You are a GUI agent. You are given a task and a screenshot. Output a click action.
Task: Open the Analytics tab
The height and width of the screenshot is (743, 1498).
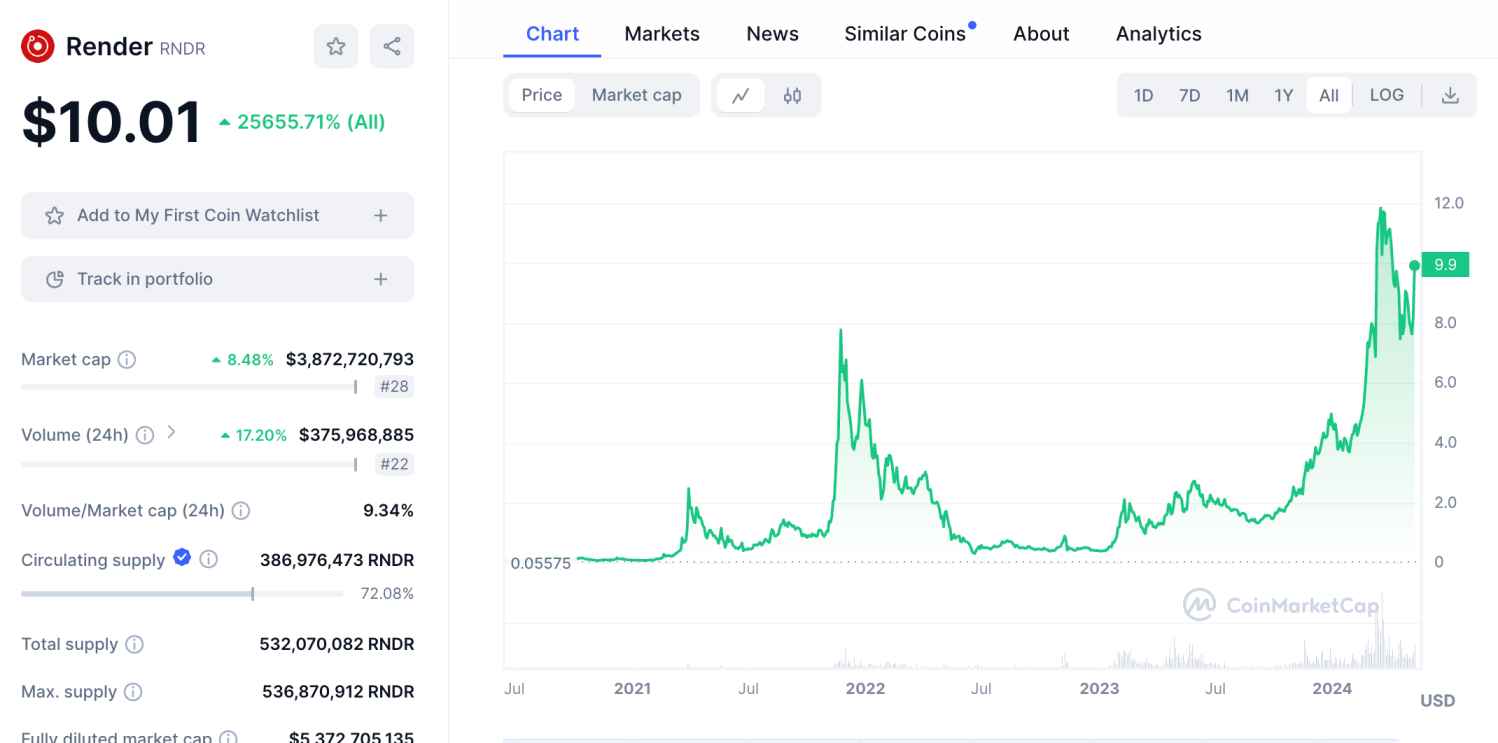[x=1159, y=33]
